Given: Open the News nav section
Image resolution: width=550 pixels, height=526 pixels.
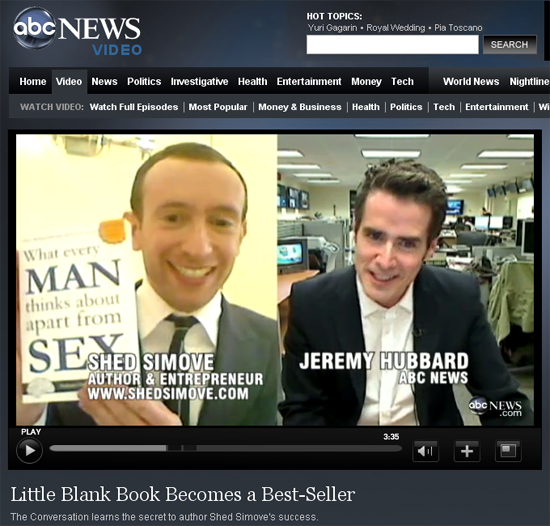Looking at the screenshot, I should [x=105, y=81].
